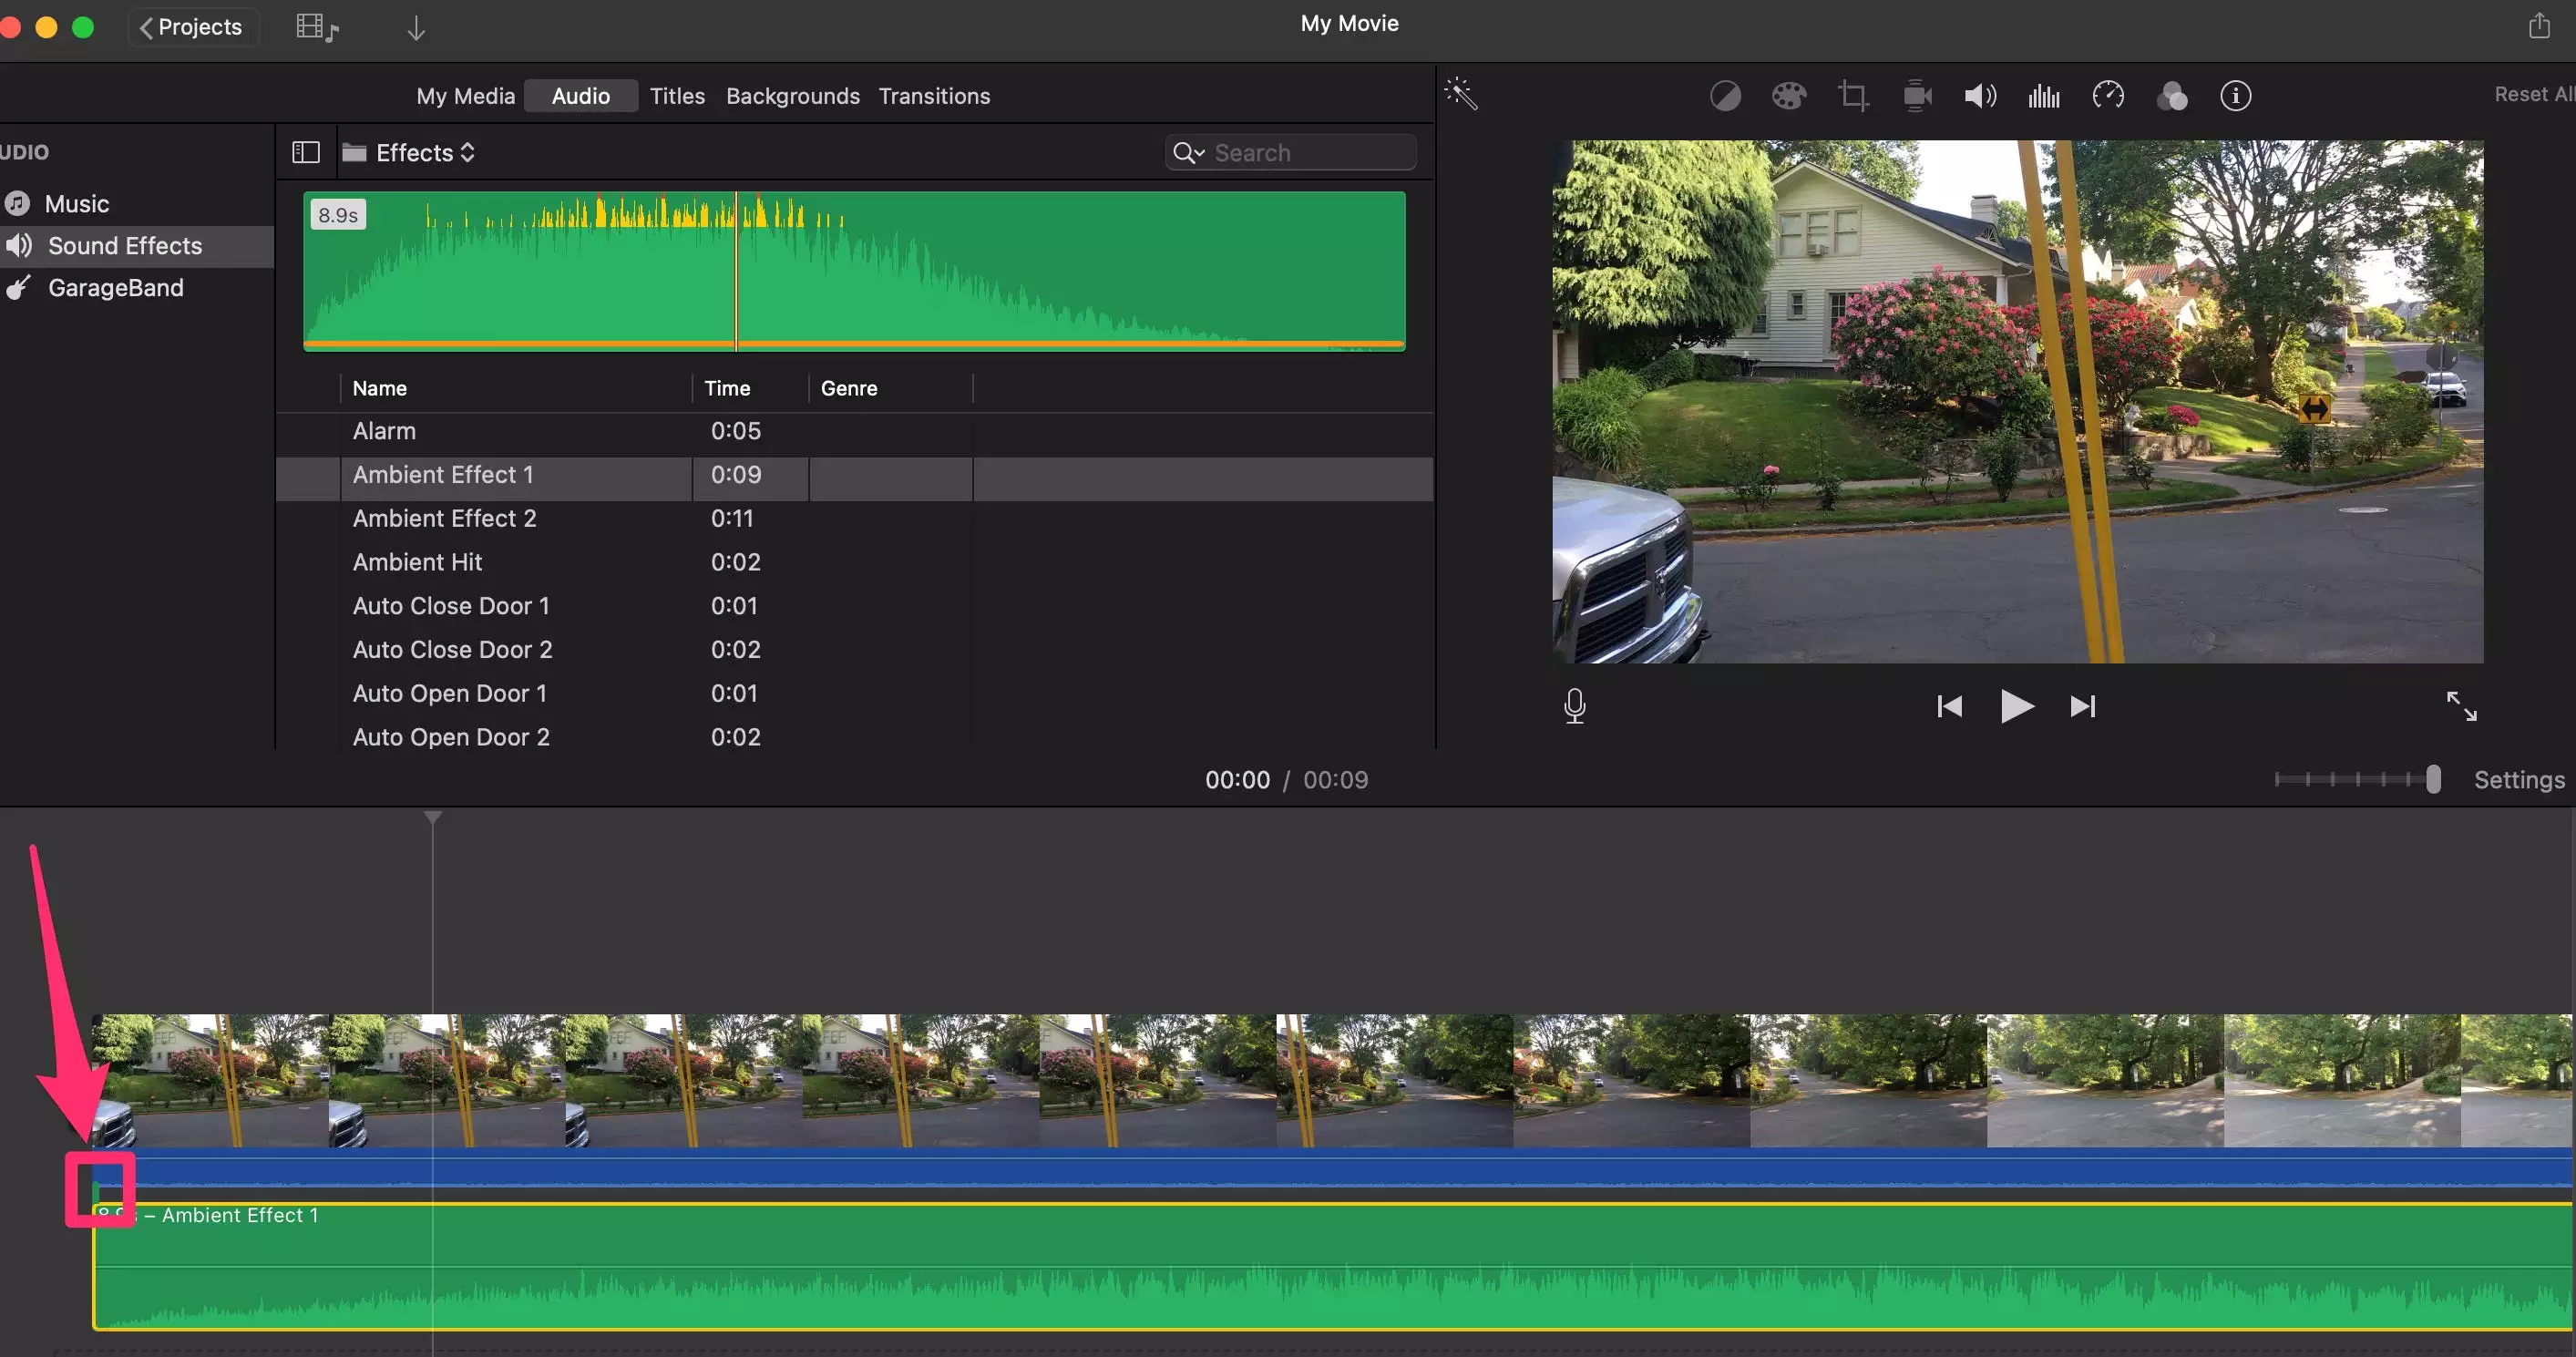The height and width of the screenshot is (1357, 2576).
Task: Open the color balance tool
Action: (x=1725, y=96)
